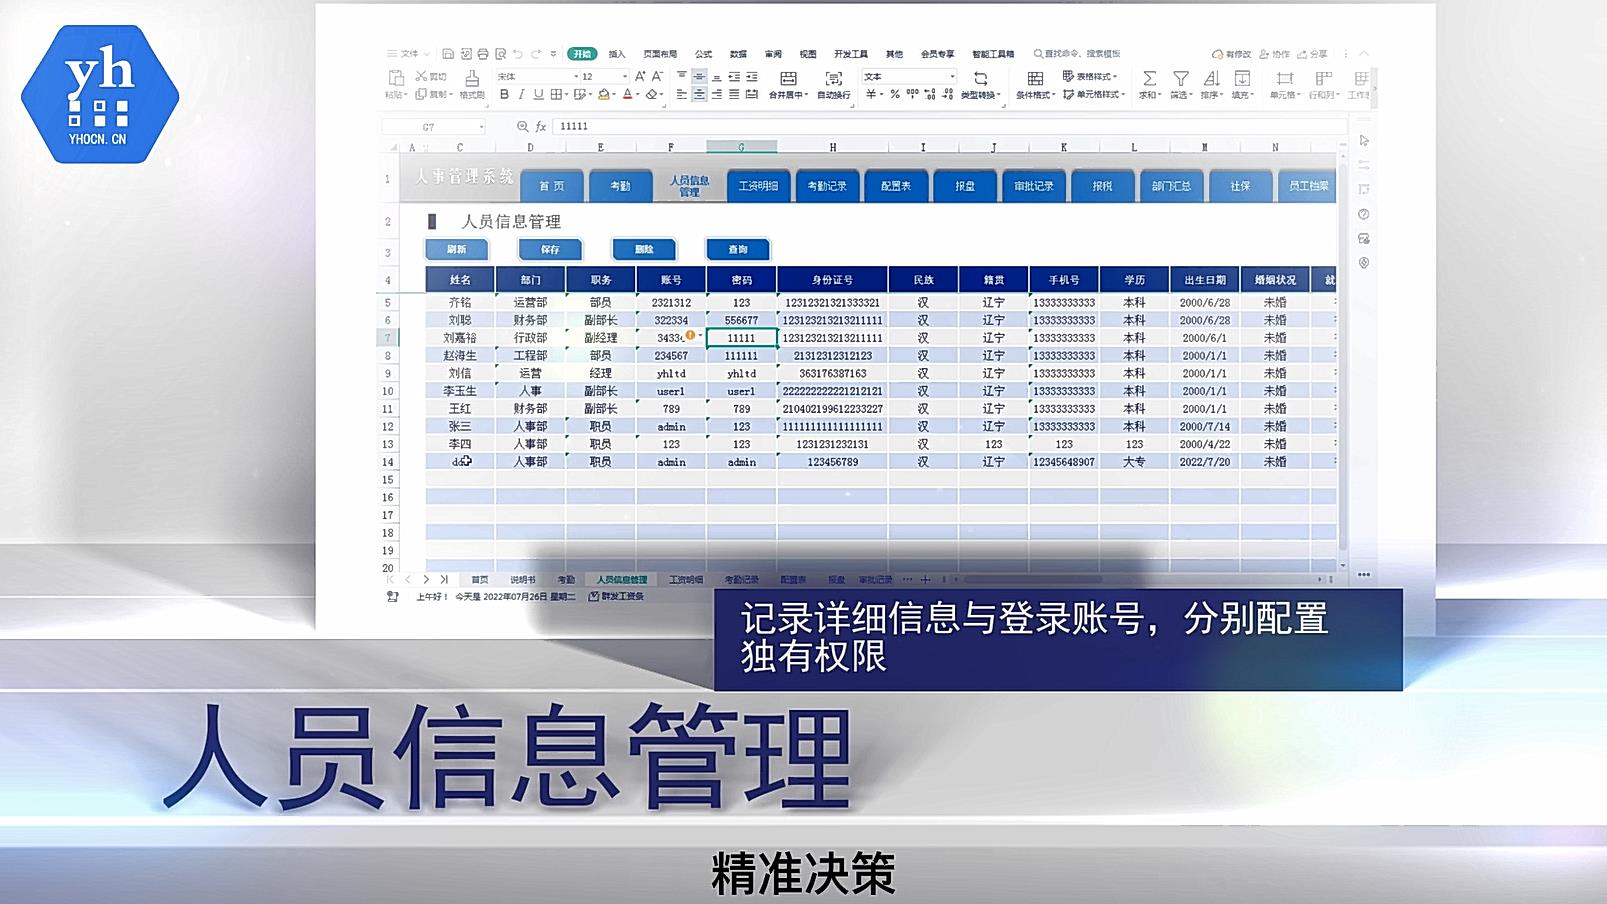Click the formula bar containing 11111
Screen dimensions: 1607x904
point(900,127)
